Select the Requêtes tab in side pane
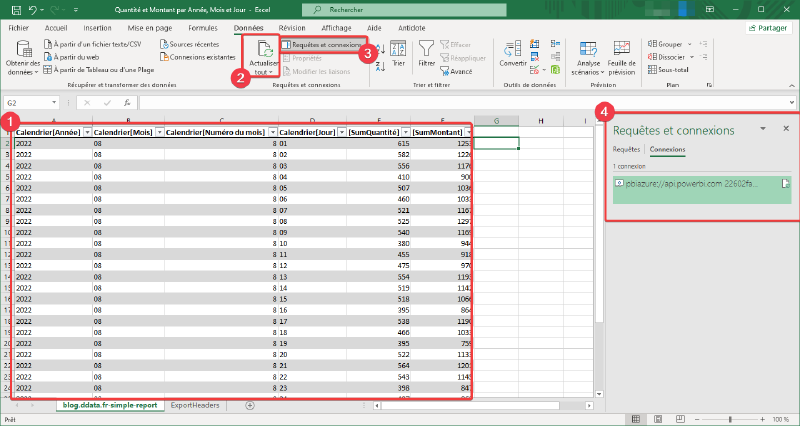This screenshot has width=800, height=426. click(626, 149)
